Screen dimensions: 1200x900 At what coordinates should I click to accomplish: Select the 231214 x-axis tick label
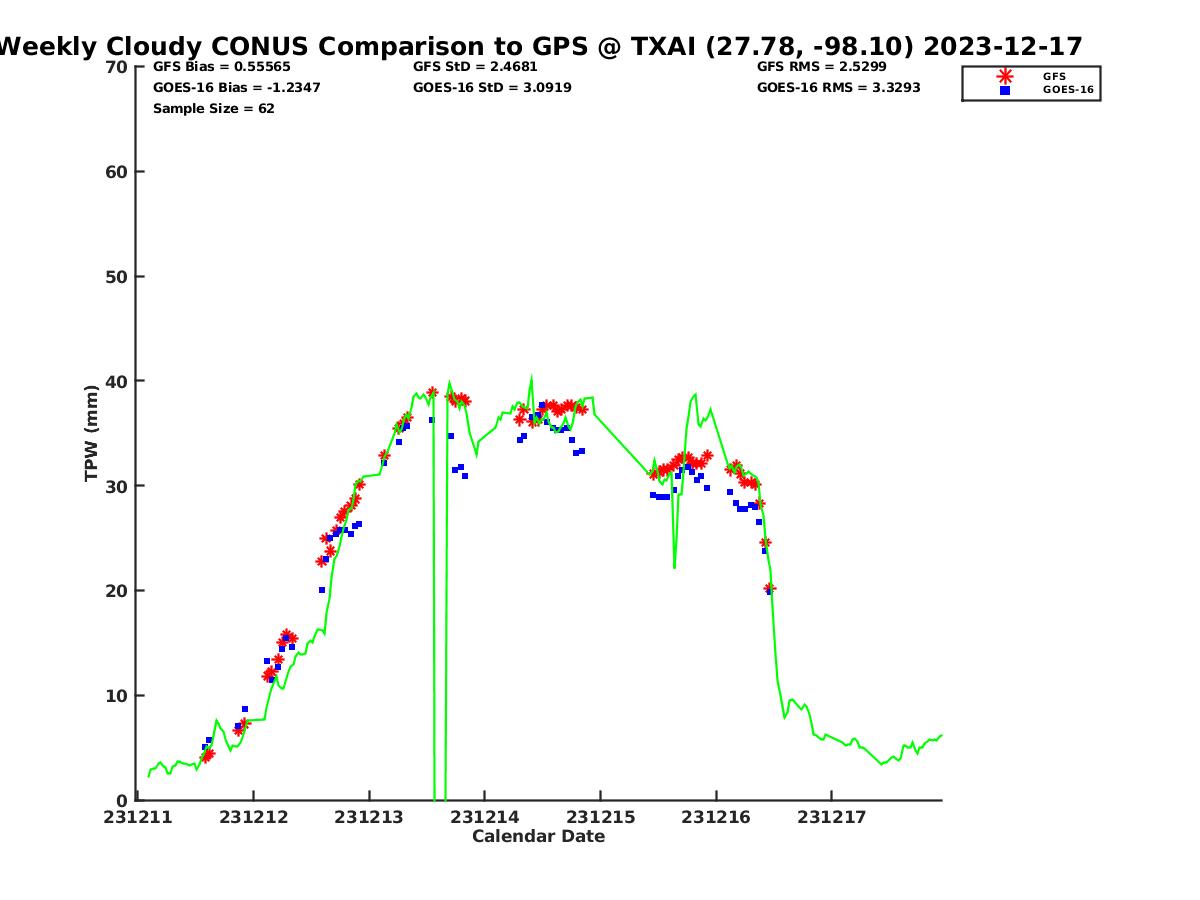485,817
